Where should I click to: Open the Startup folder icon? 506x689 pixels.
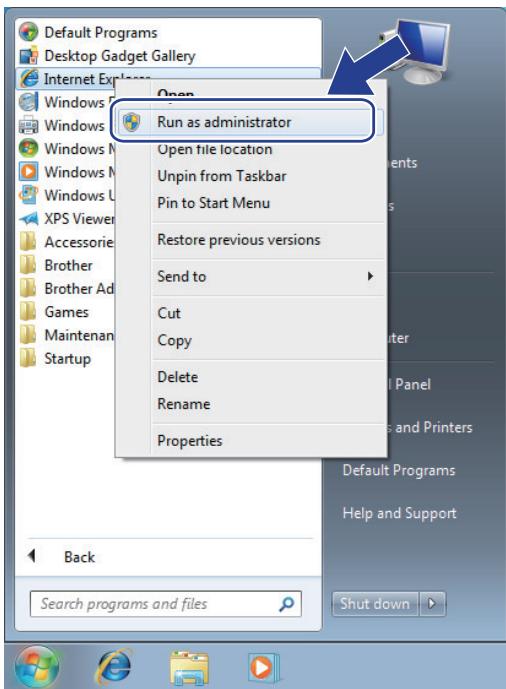(28, 358)
